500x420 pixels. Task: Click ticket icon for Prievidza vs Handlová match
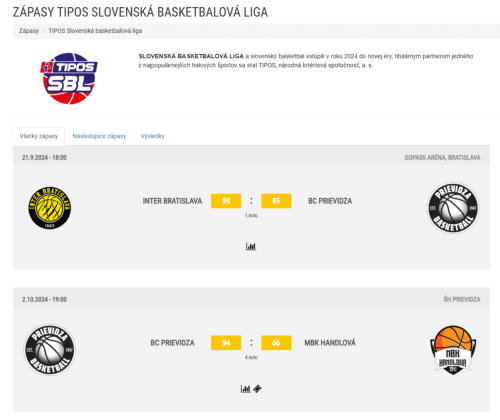pyautogui.click(x=257, y=389)
